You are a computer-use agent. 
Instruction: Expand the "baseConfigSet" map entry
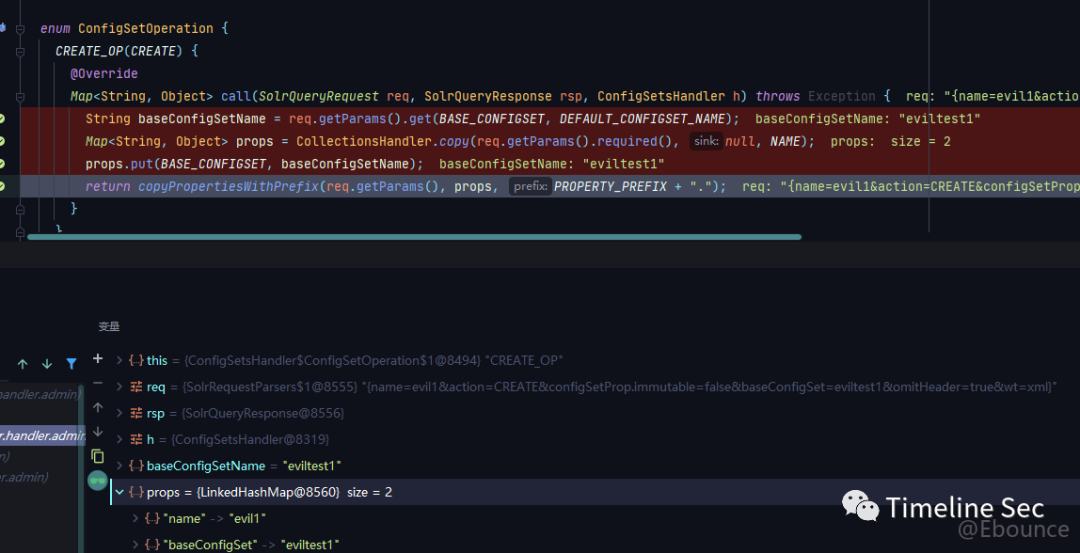click(136, 545)
